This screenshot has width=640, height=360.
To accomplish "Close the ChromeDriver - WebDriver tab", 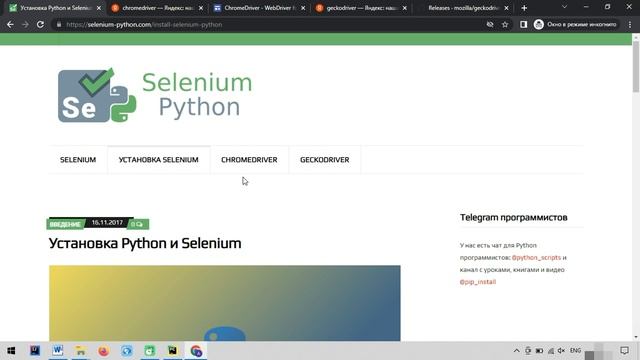I will [303, 8].
